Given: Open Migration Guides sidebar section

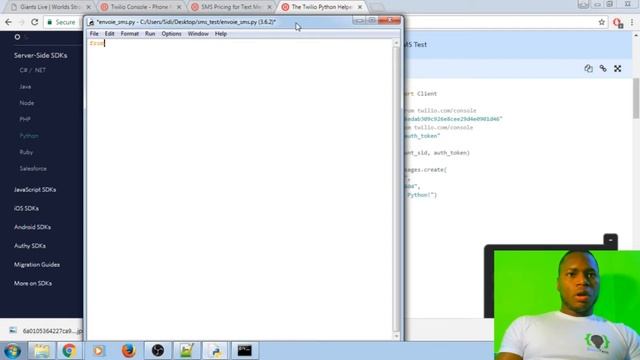Looking at the screenshot, I should click(37, 264).
